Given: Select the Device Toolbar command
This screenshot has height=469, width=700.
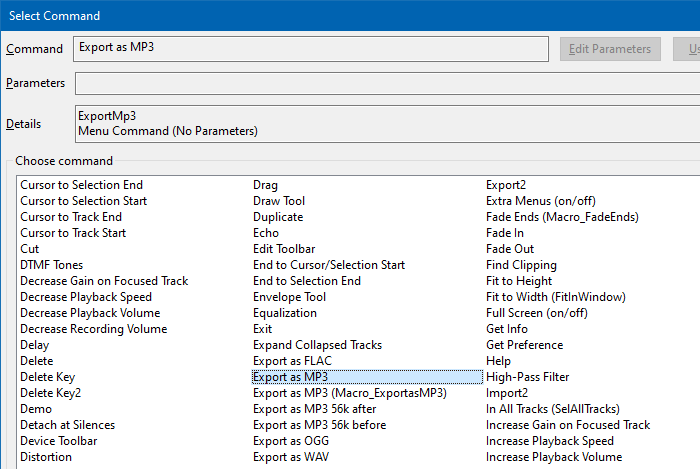Looking at the screenshot, I should pyautogui.click(x=59, y=441).
